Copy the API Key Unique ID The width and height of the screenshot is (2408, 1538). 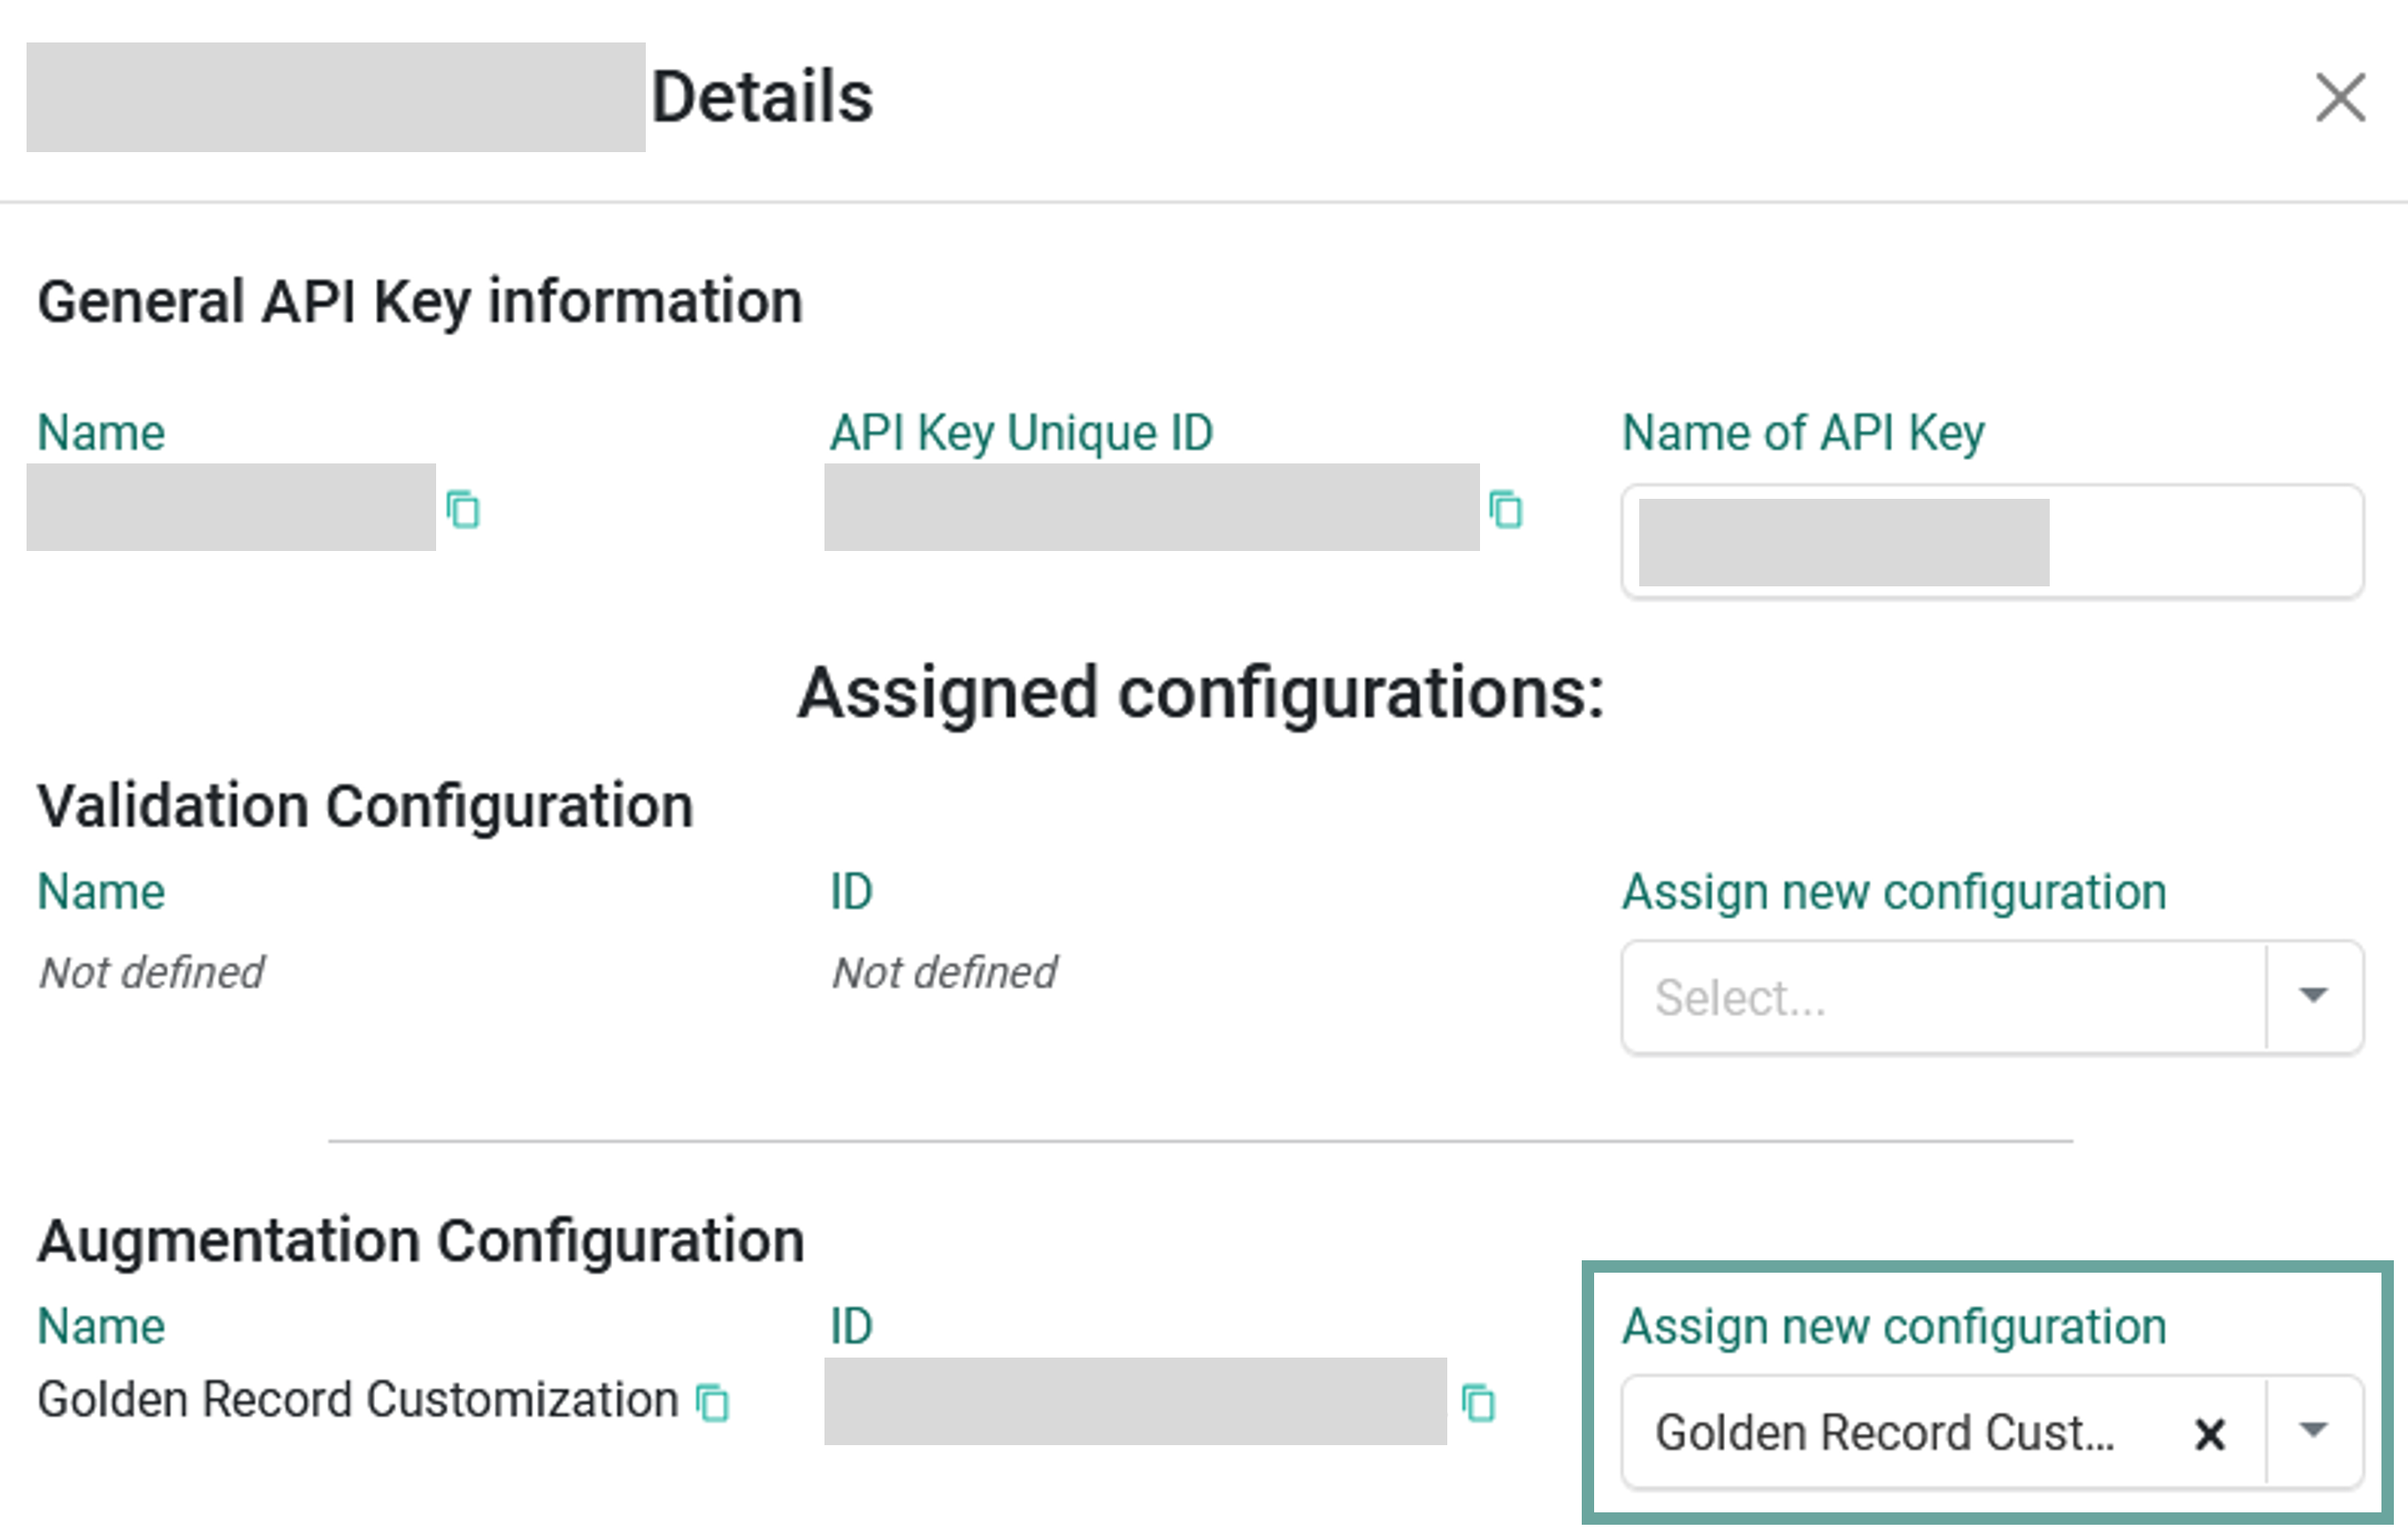(1506, 509)
